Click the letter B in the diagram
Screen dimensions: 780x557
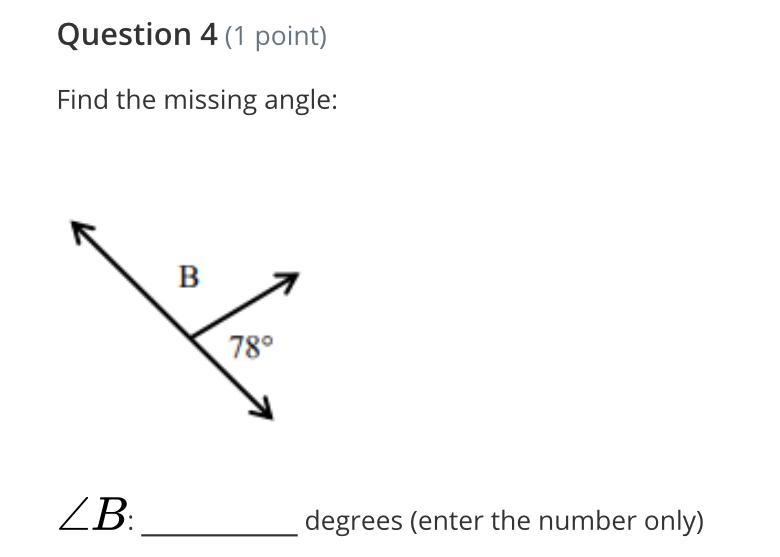click(x=188, y=276)
